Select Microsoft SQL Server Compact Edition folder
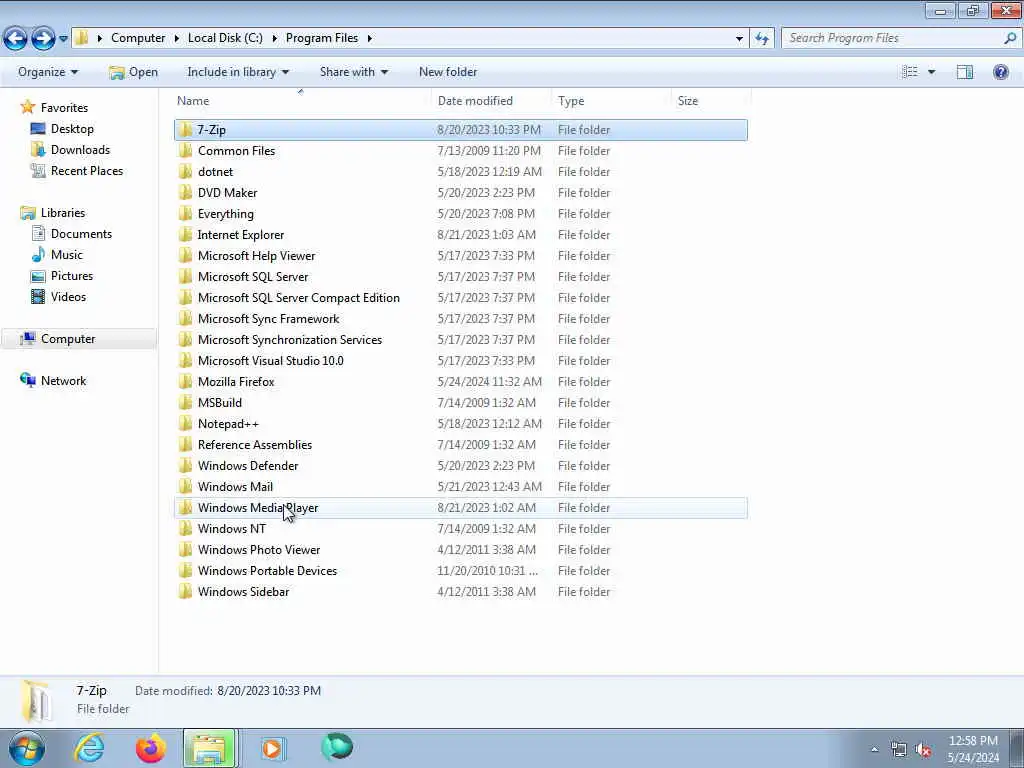1024x768 pixels. [298, 298]
